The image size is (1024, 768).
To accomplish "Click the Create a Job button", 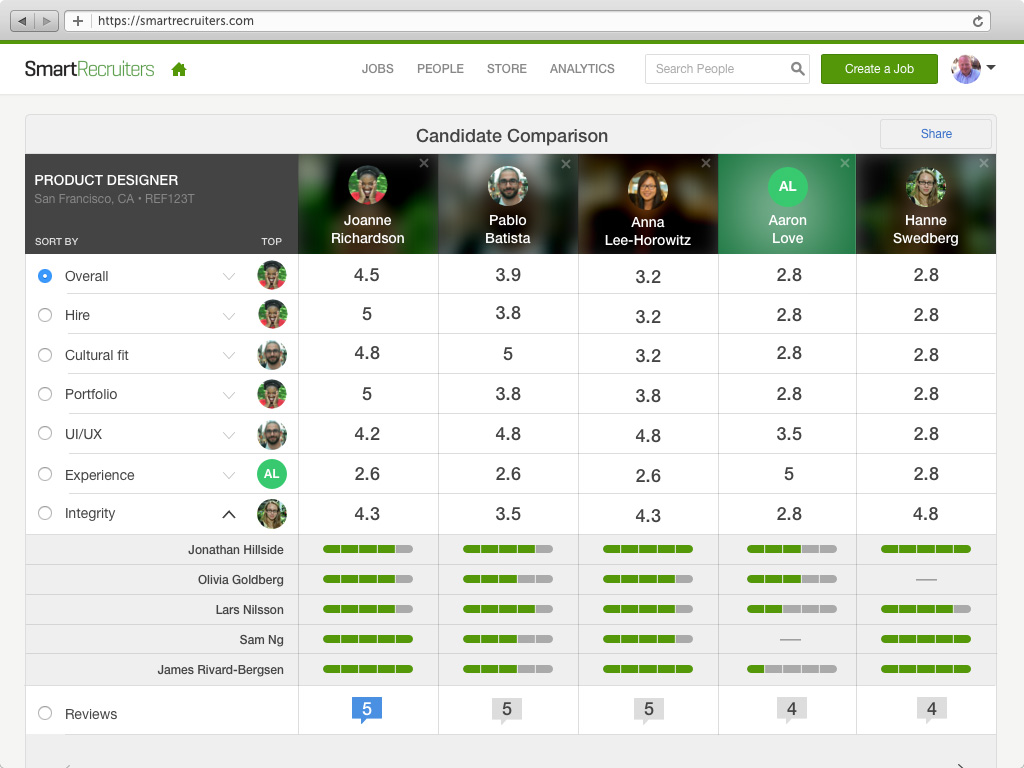I will pos(879,69).
